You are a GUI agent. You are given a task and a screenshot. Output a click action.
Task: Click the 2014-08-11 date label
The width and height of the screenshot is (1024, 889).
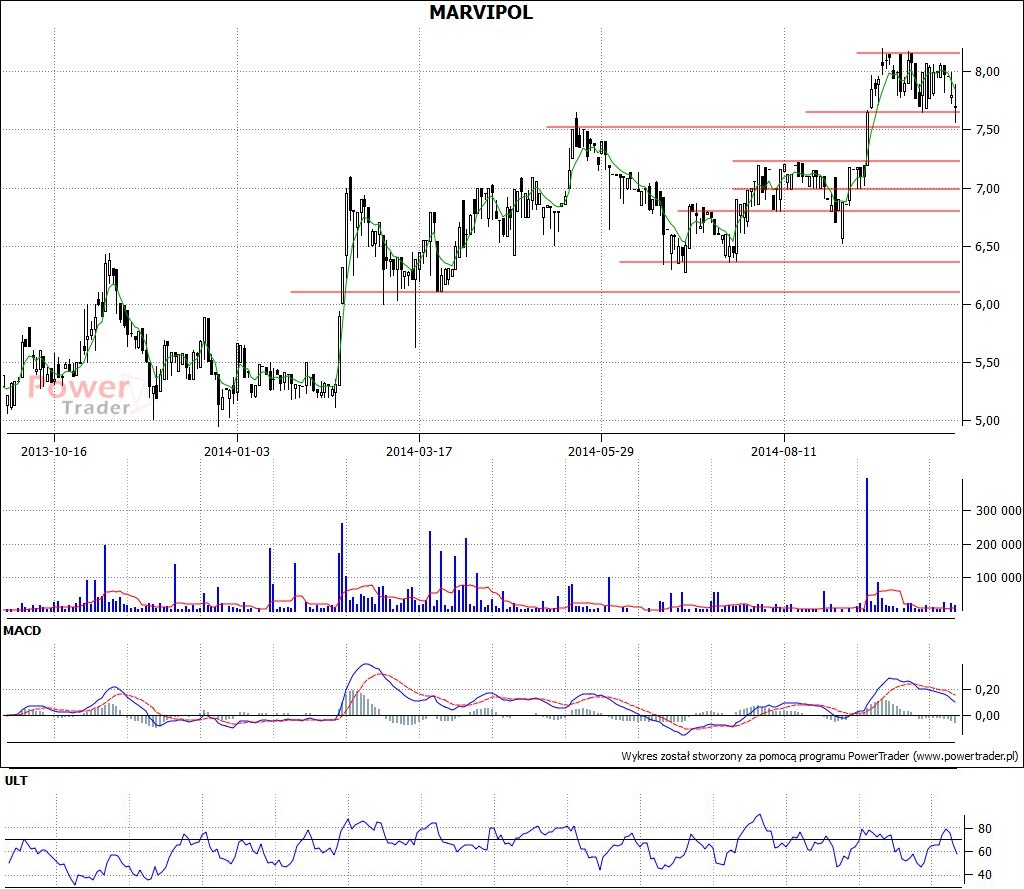coord(784,451)
